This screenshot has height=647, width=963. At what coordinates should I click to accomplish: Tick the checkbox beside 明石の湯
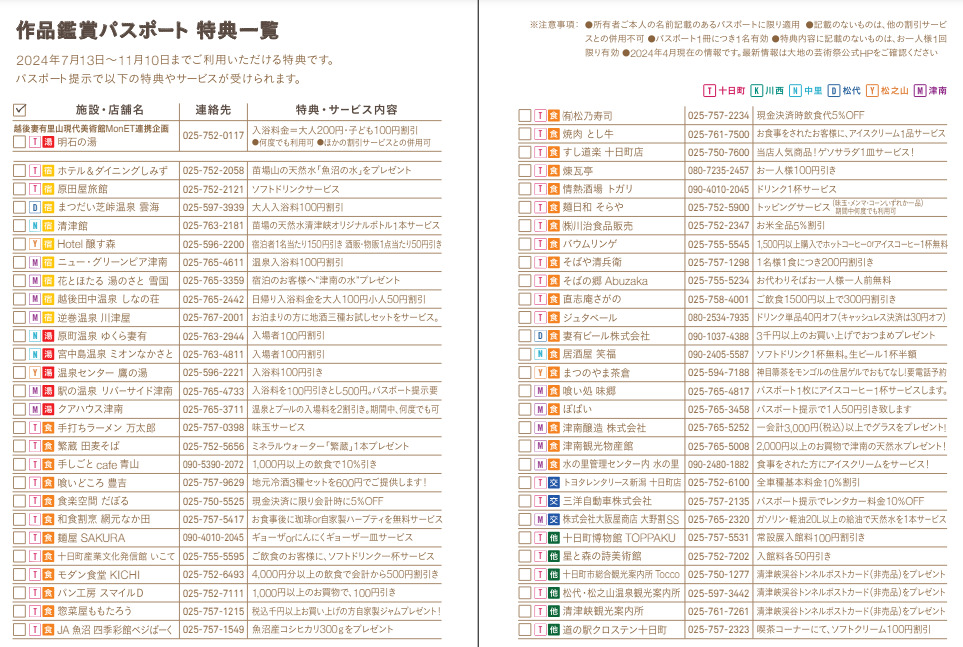pyautogui.click(x=20, y=142)
